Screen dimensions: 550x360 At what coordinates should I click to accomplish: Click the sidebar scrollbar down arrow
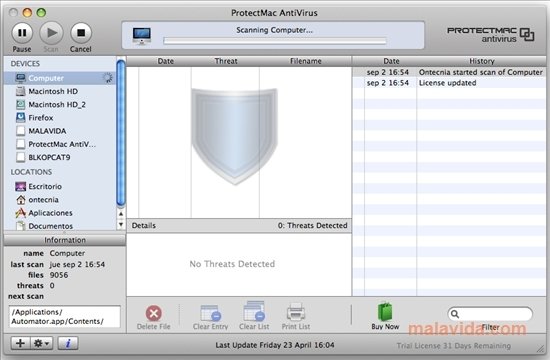coord(121,225)
